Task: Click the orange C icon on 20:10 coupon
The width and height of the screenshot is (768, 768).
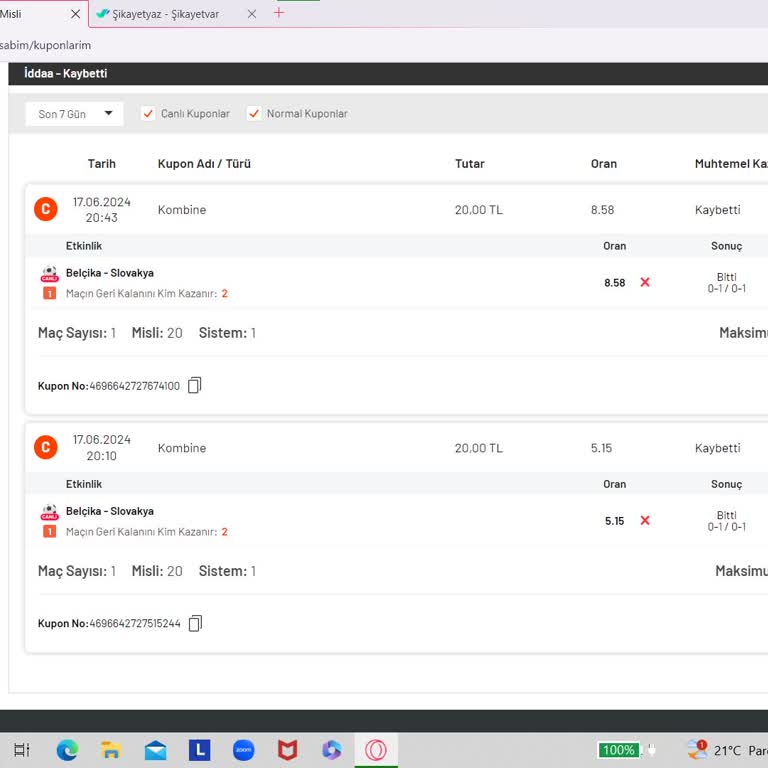Action: pyautogui.click(x=46, y=447)
